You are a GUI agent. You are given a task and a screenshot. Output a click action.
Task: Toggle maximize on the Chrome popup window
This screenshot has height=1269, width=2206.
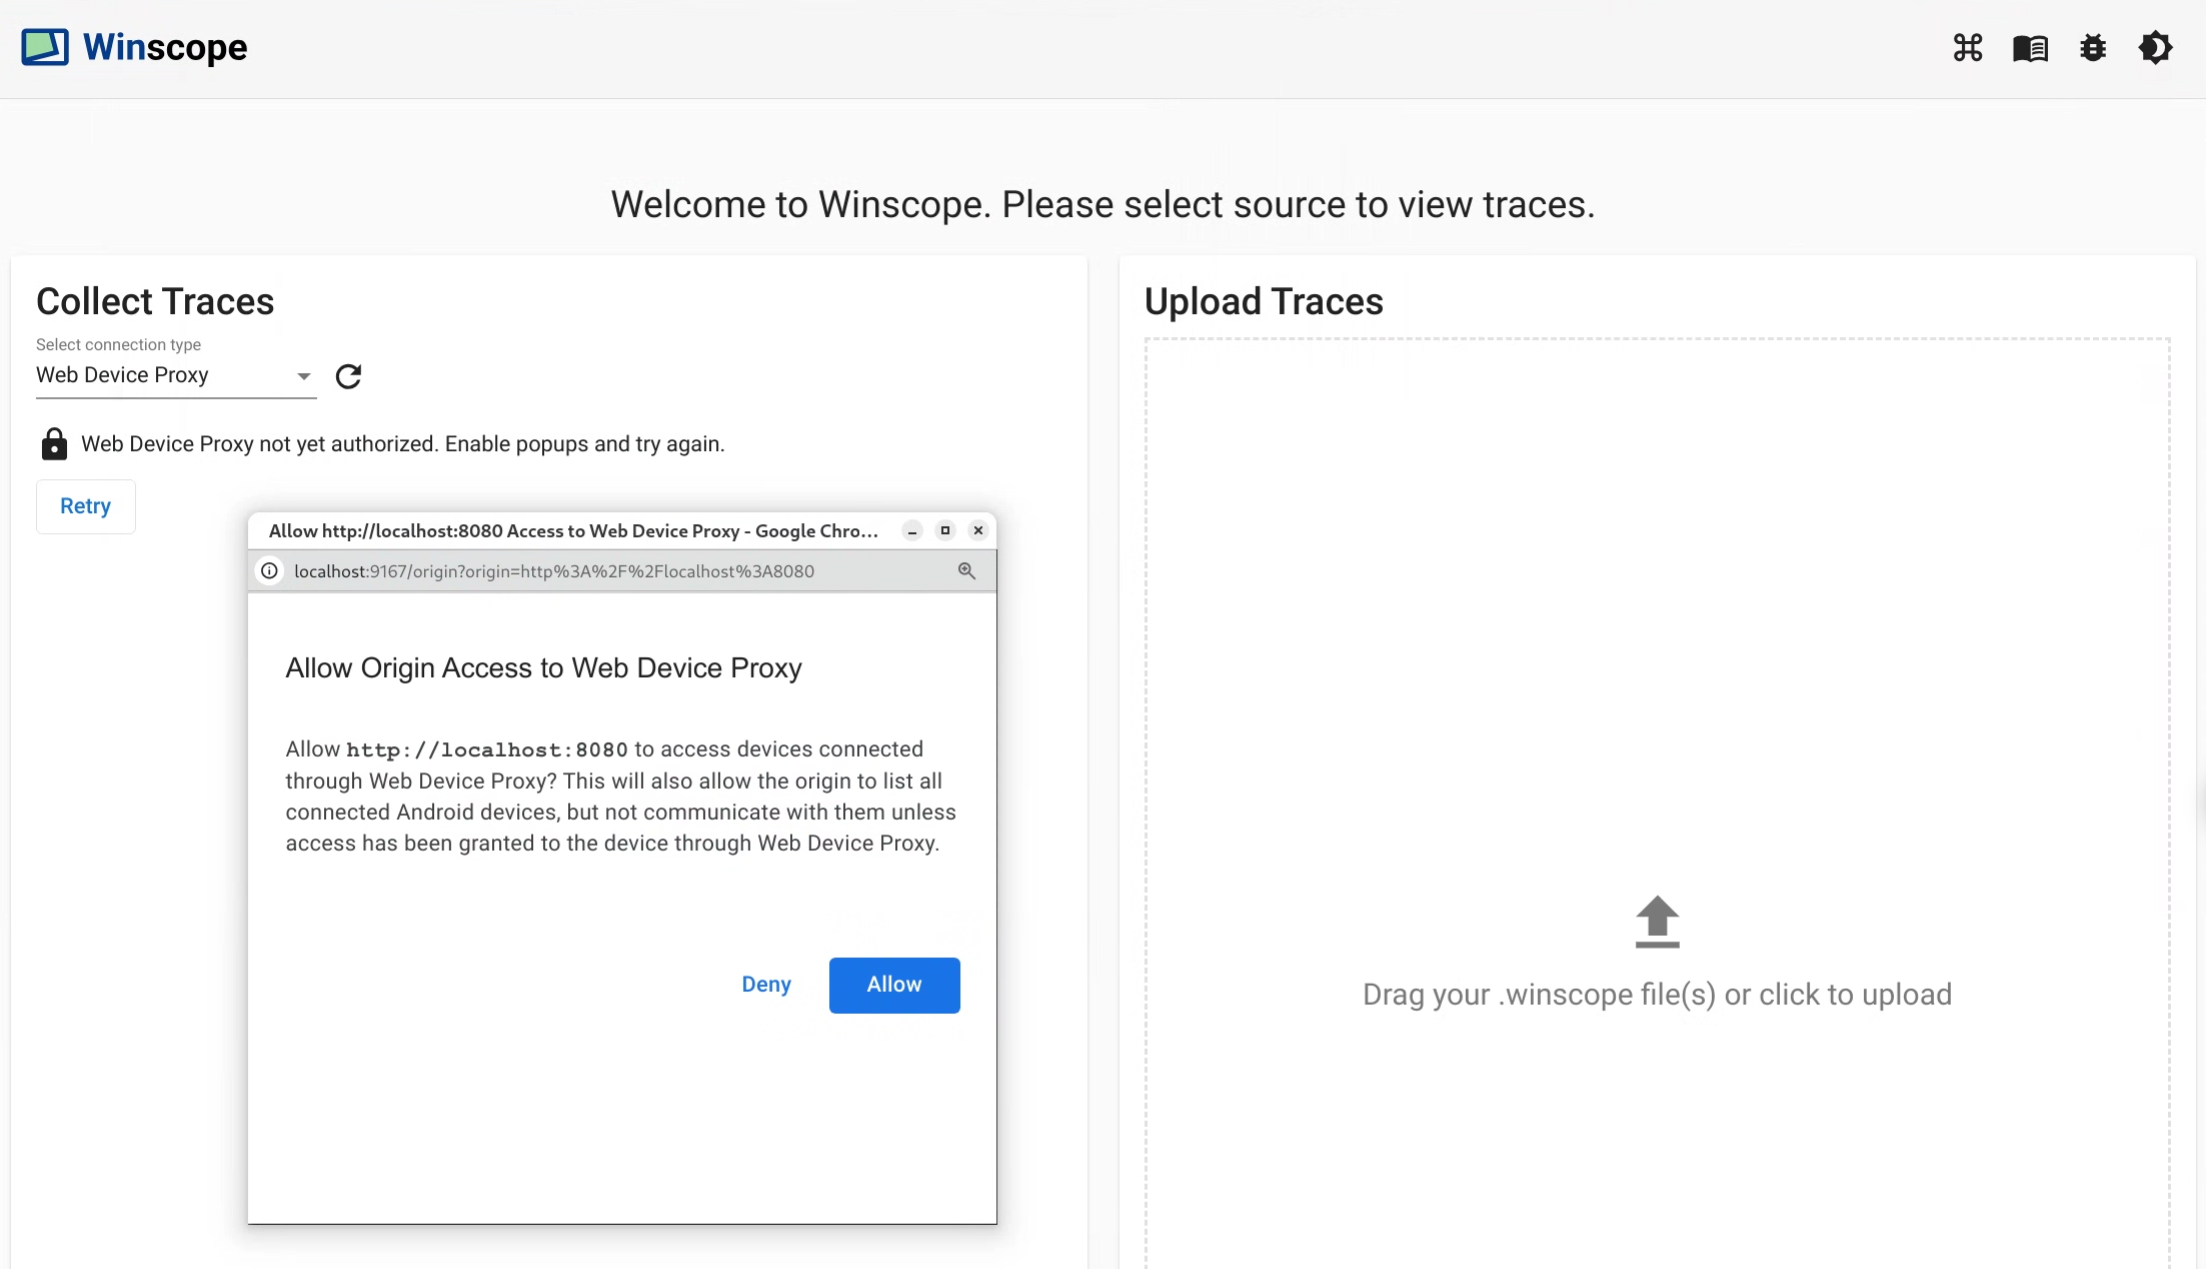[x=945, y=530]
